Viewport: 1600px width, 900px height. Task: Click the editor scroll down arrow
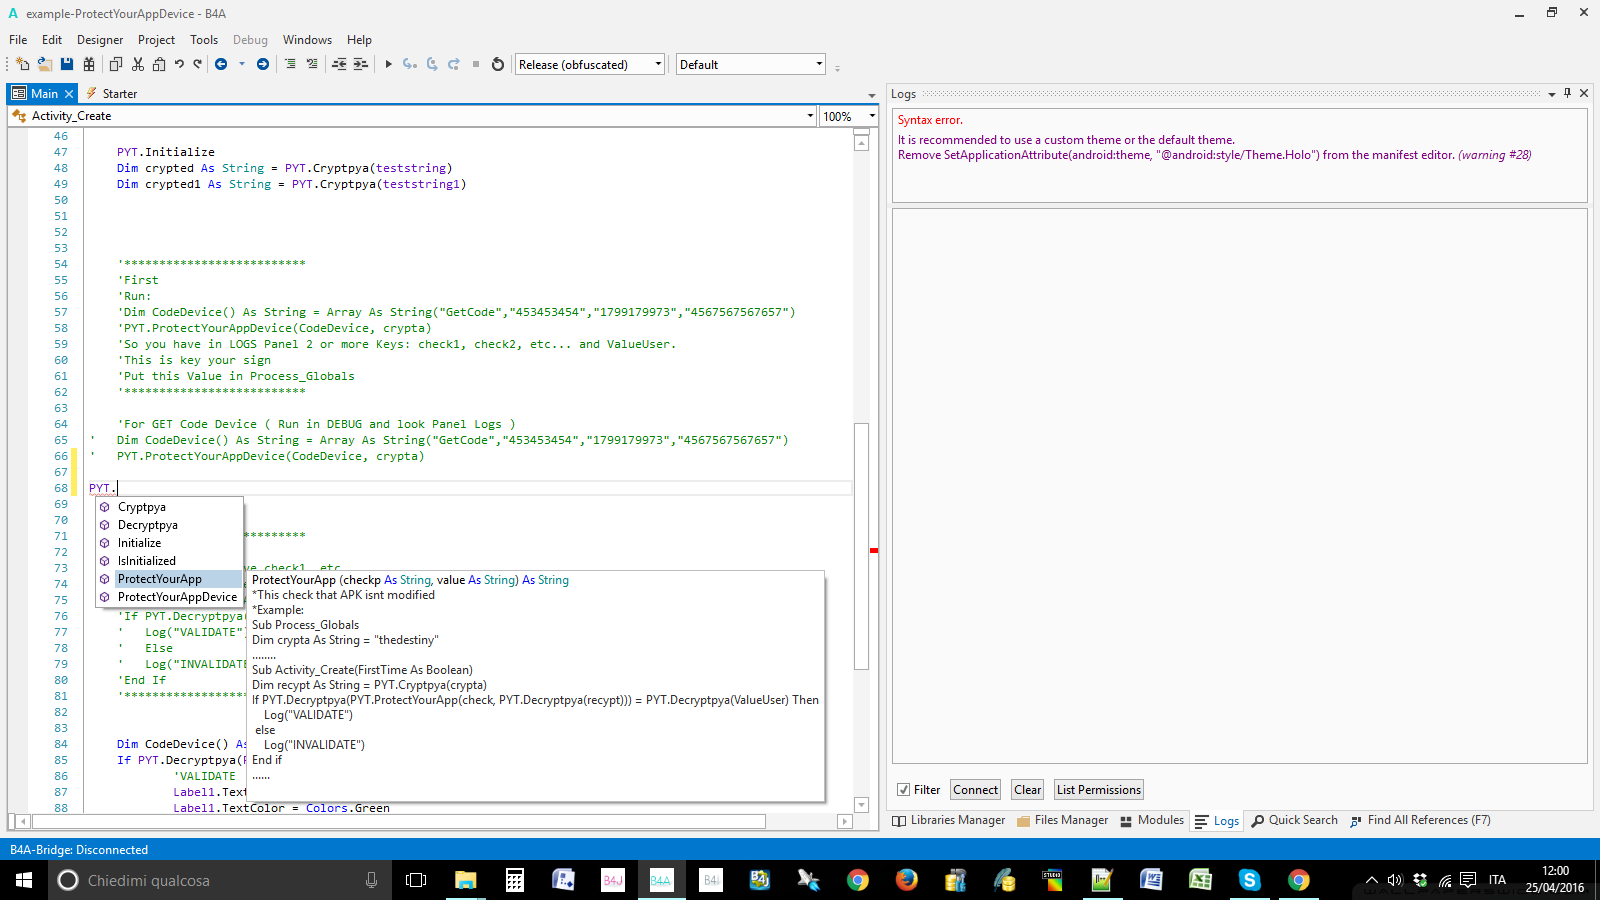861,805
